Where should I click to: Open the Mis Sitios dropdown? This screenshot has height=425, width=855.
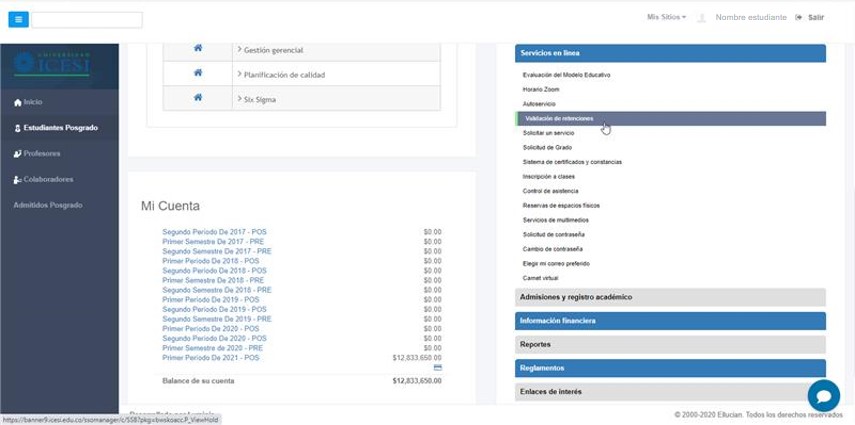[x=666, y=17]
